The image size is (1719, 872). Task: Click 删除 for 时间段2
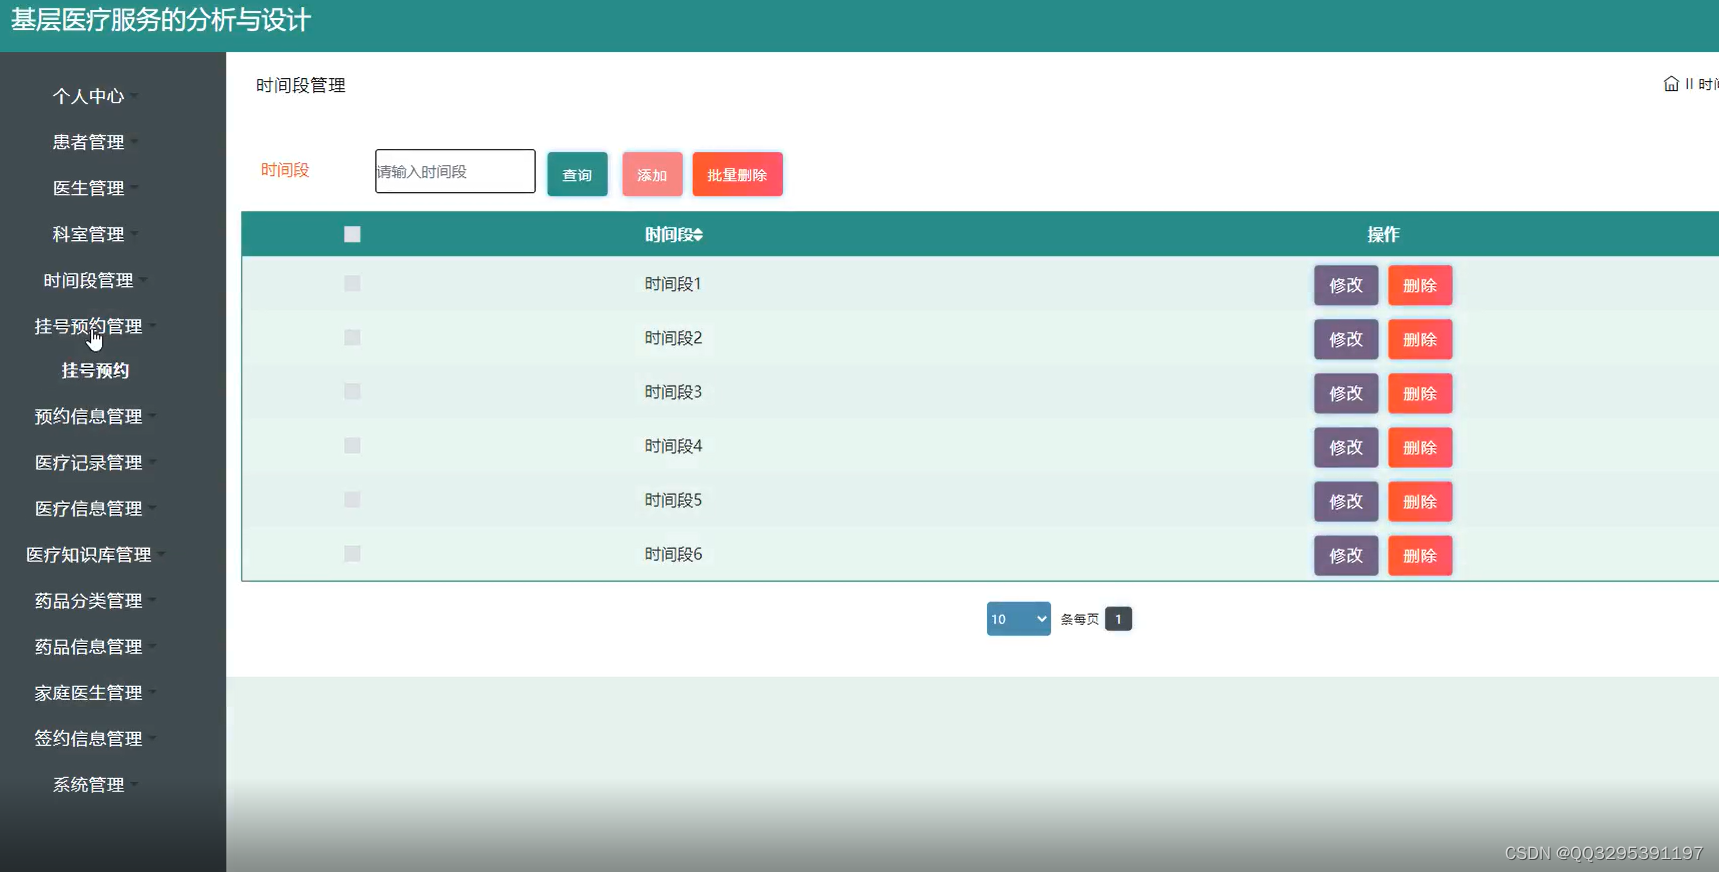1420,339
